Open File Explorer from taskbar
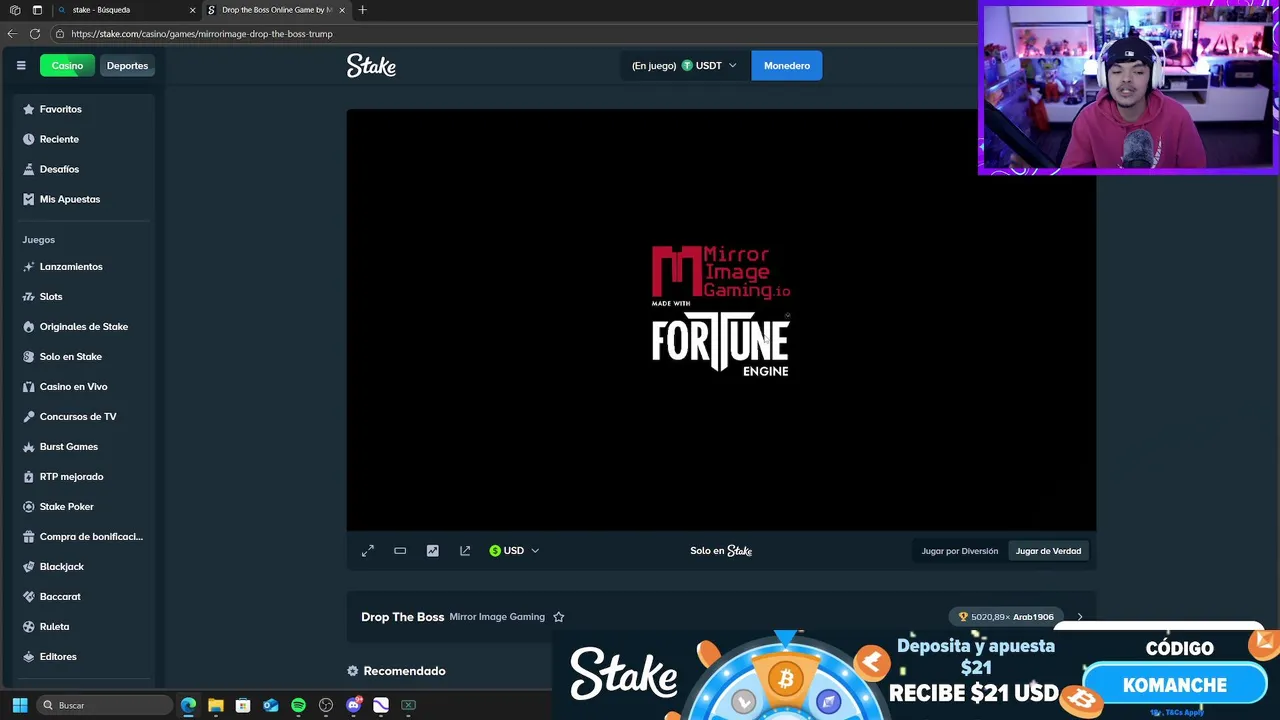Screen dimensions: 1280x720 click(215, 705)
